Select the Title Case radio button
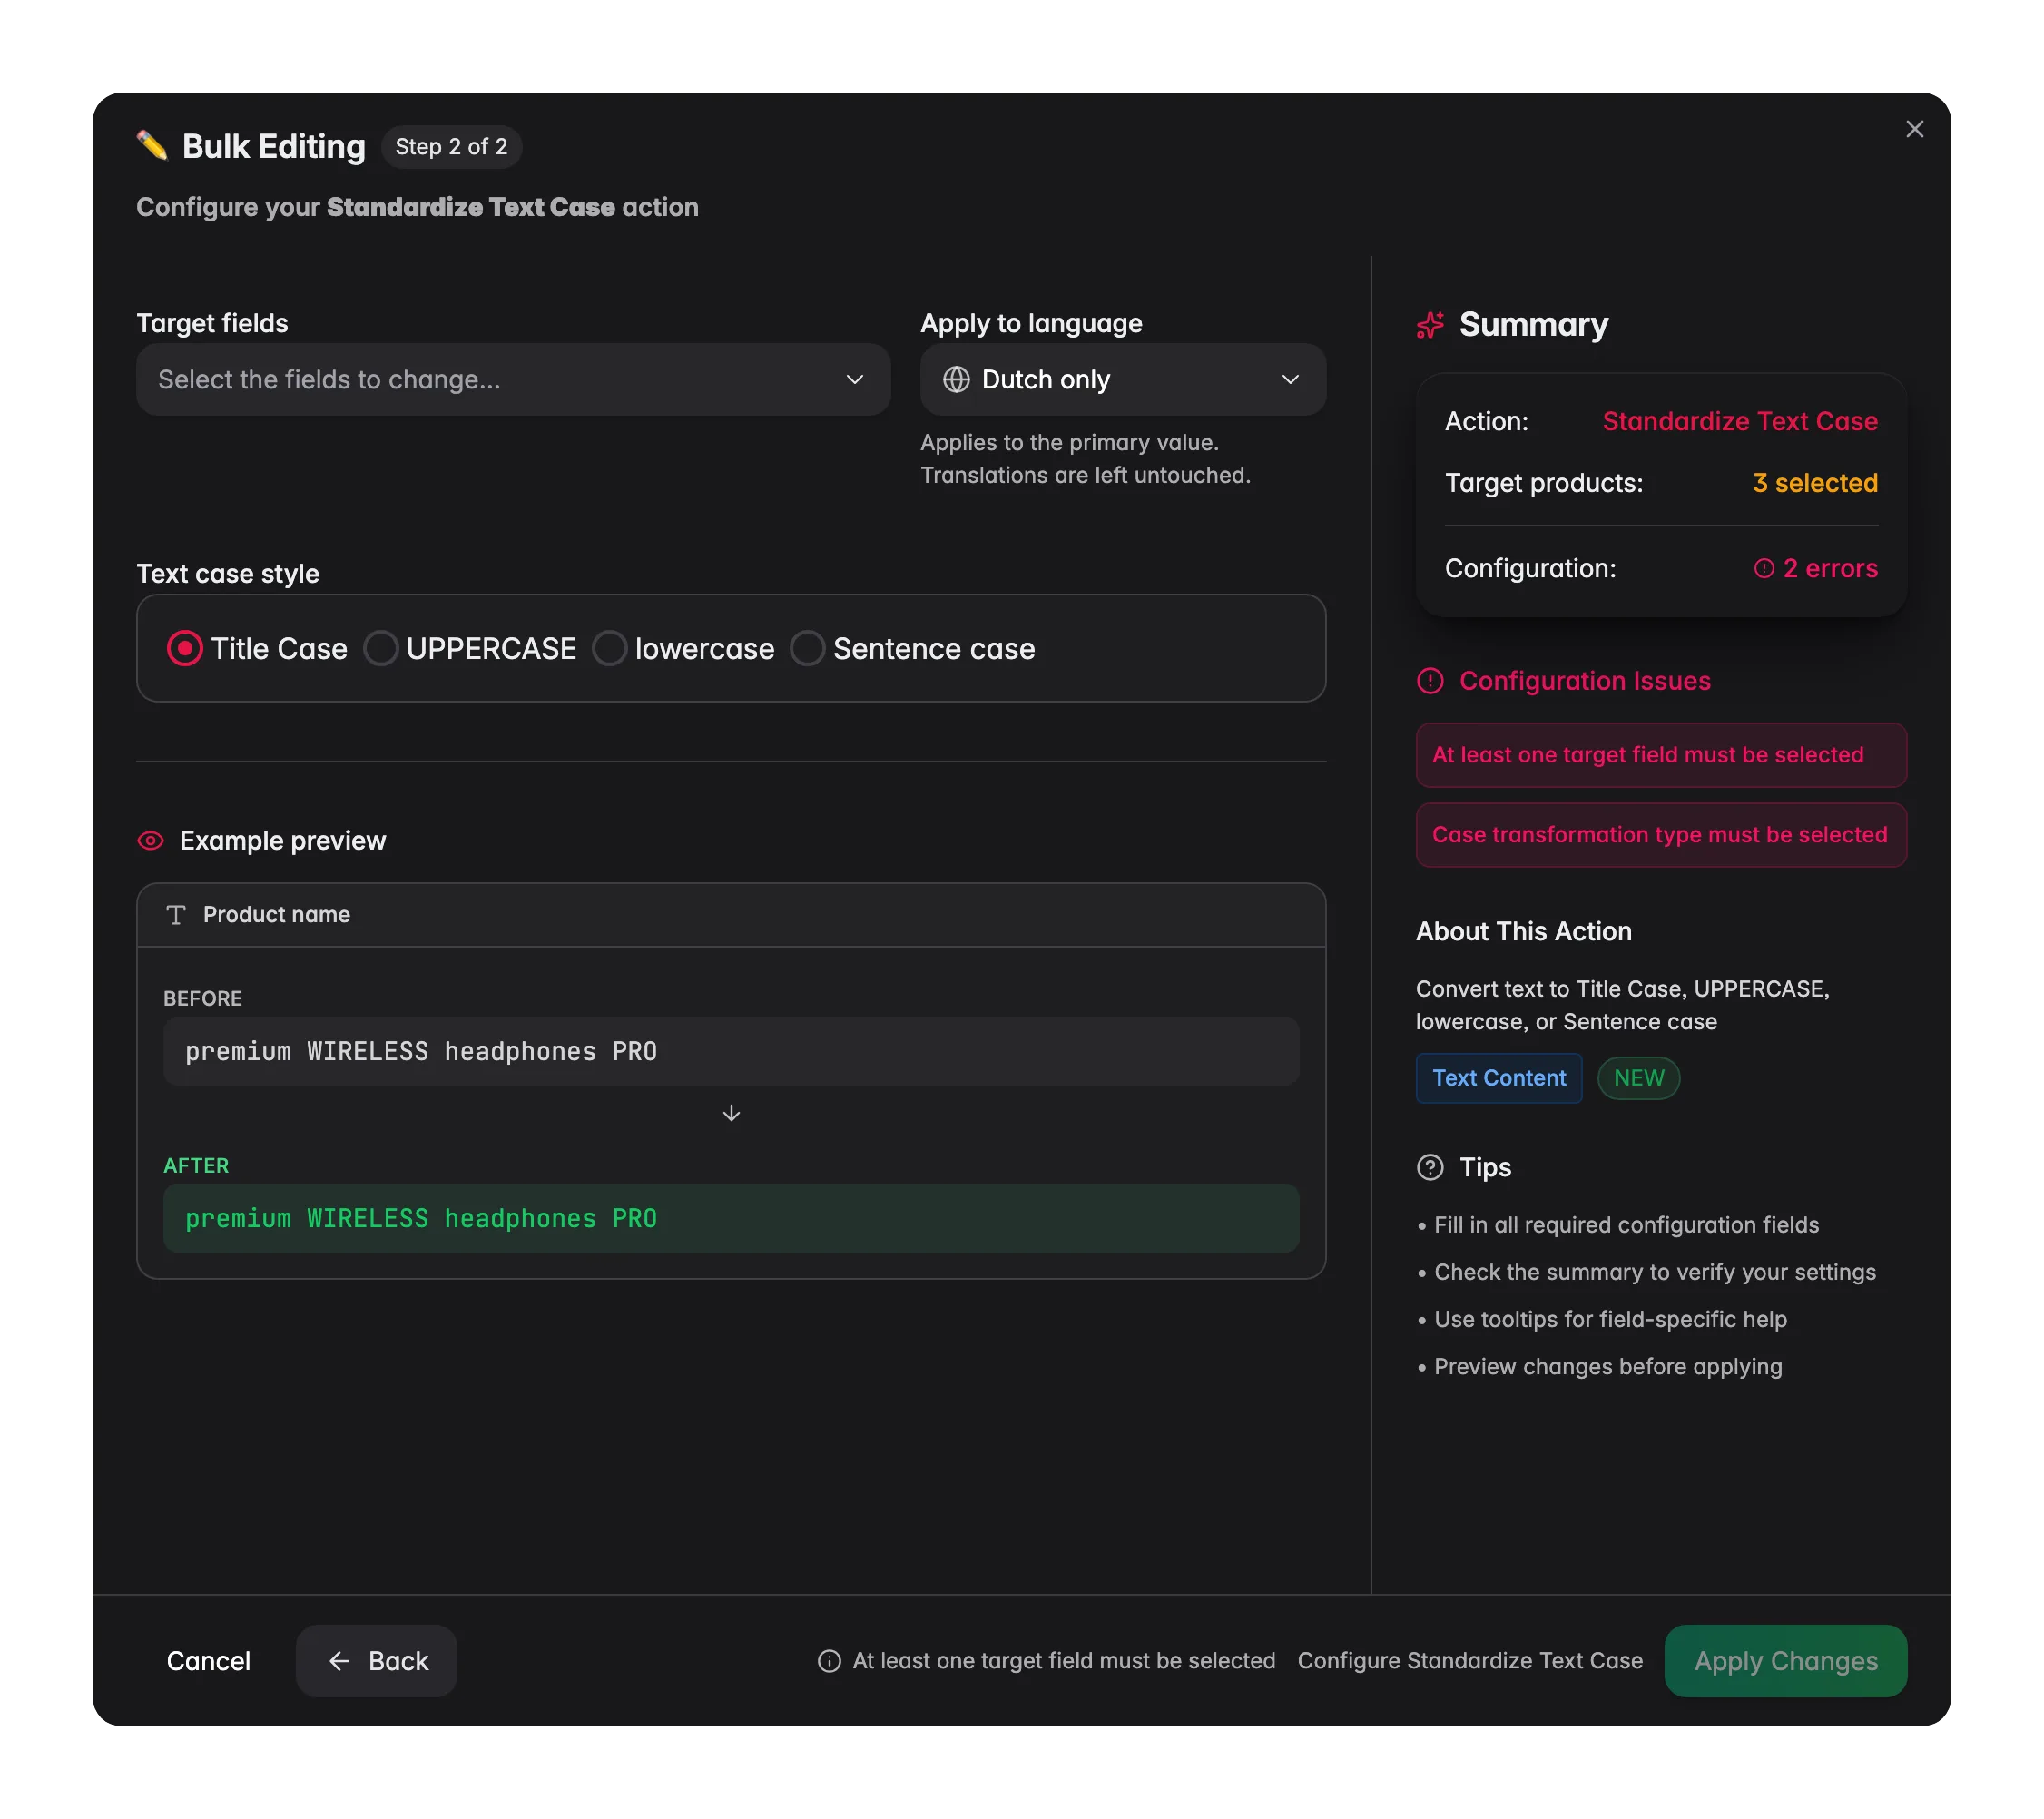 pos(184,649)
